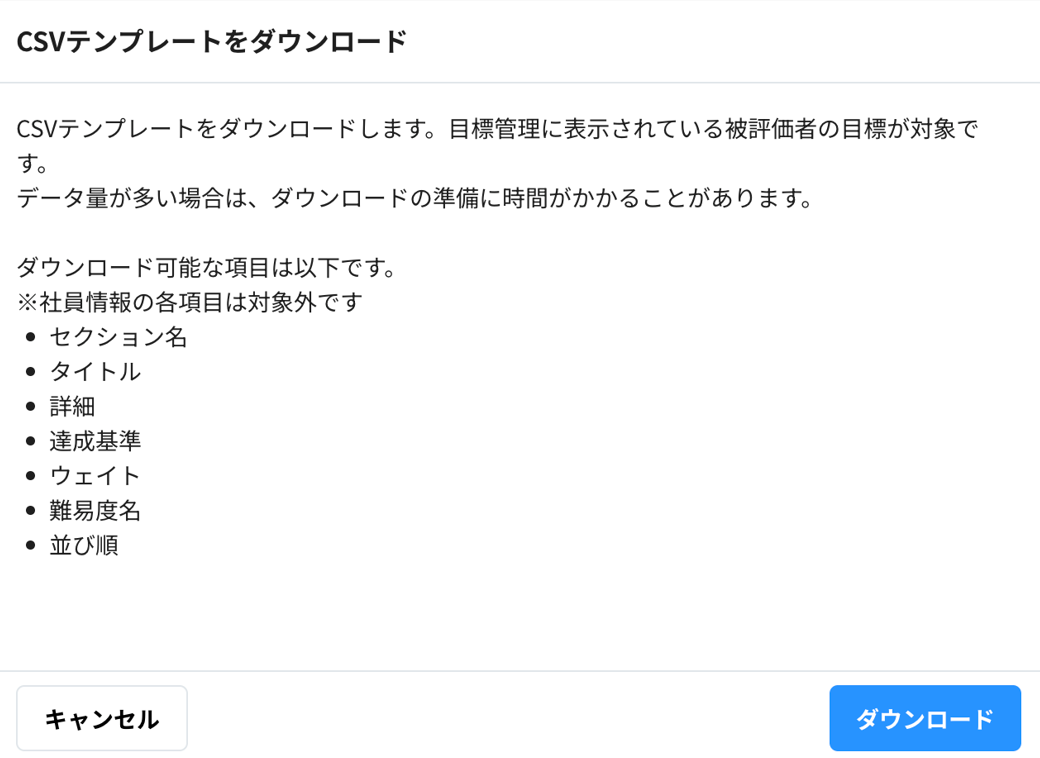This screenshot has width=1040, height=758.
Task: Select the 並び順 list item
Action: (84, 546)
